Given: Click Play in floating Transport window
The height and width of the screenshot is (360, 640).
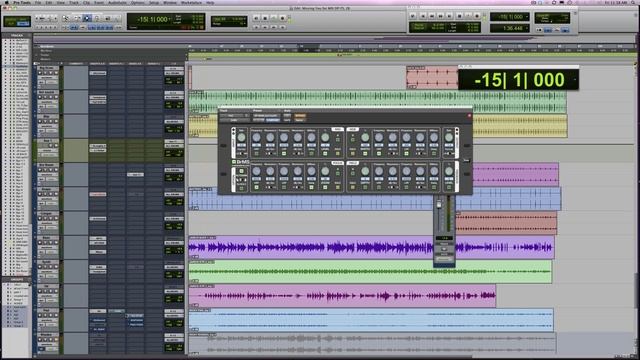Looking at the screenshot, I should click(x=468, y=16).
